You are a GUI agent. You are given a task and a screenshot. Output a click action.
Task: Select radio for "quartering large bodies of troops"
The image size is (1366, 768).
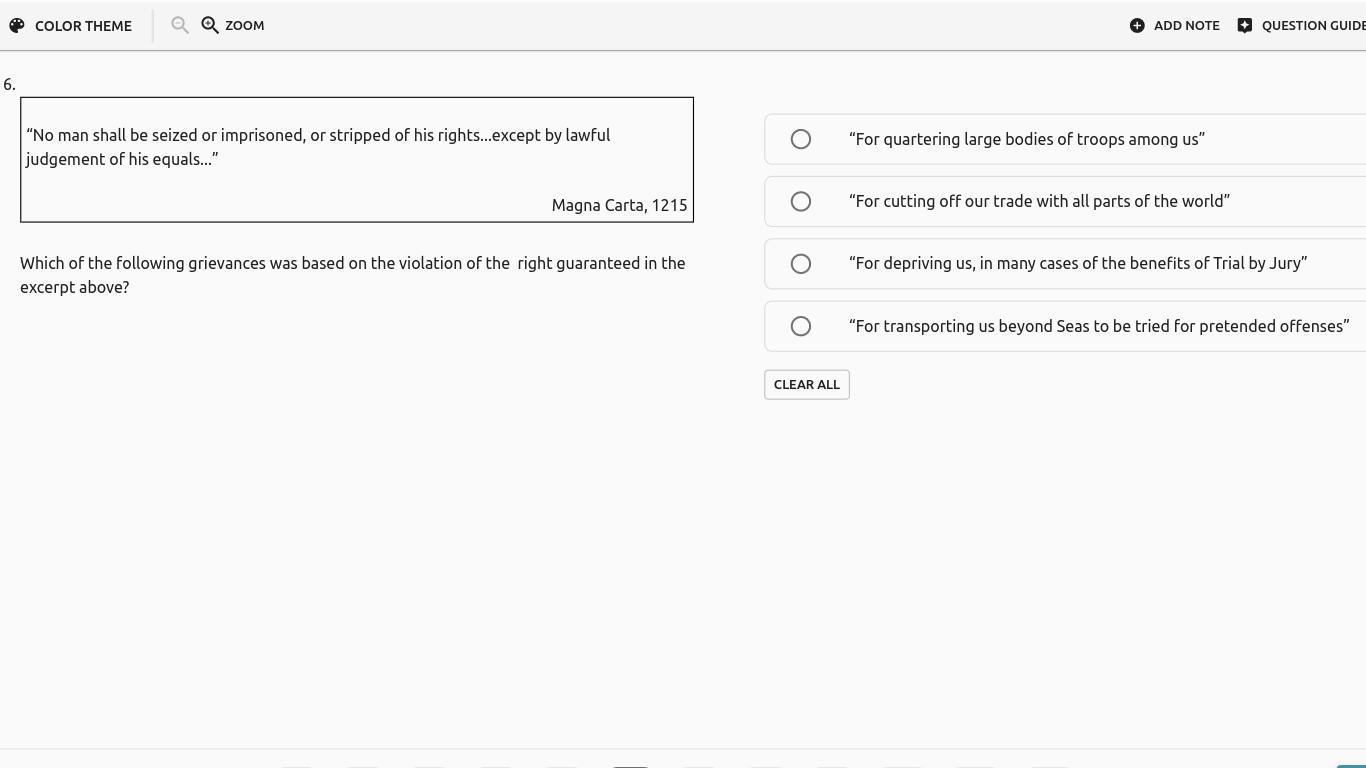point(801,139)
